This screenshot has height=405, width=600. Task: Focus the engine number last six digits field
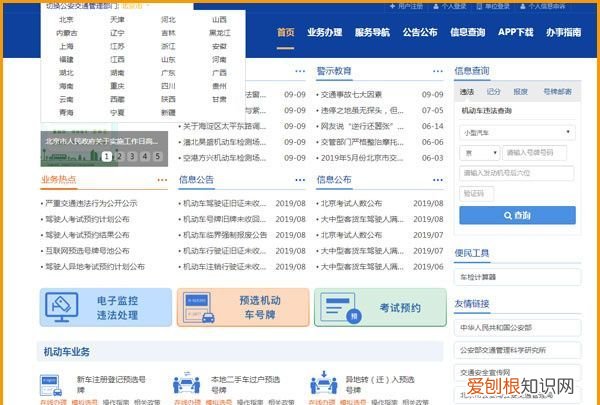(517, 173)
